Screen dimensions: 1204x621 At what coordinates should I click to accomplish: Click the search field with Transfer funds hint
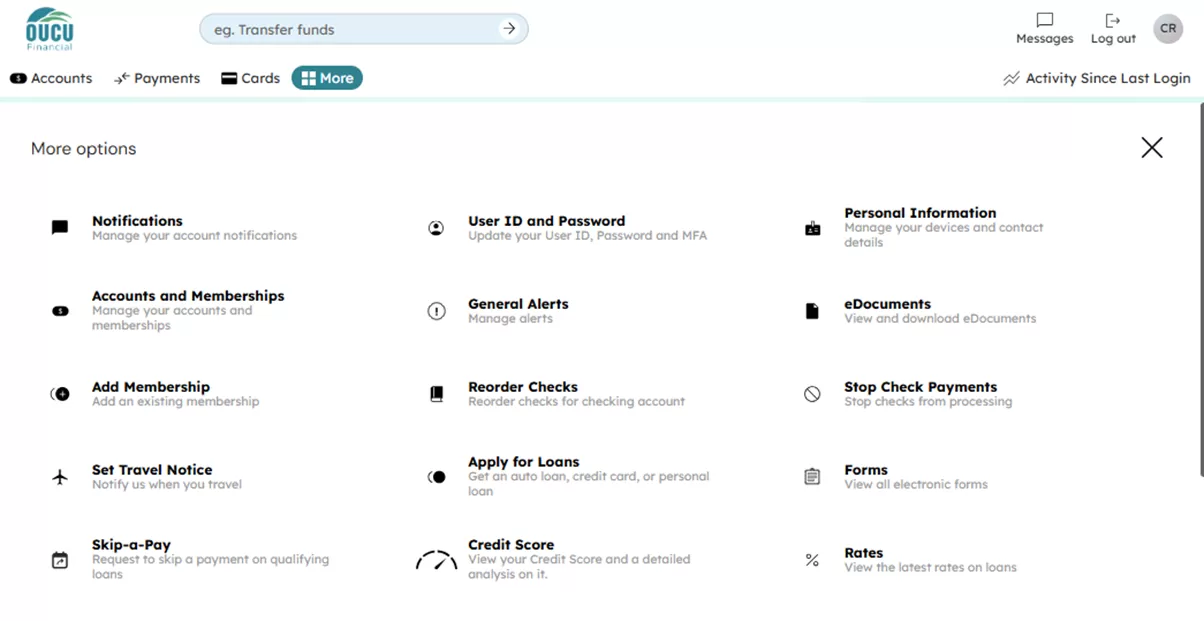350,29
